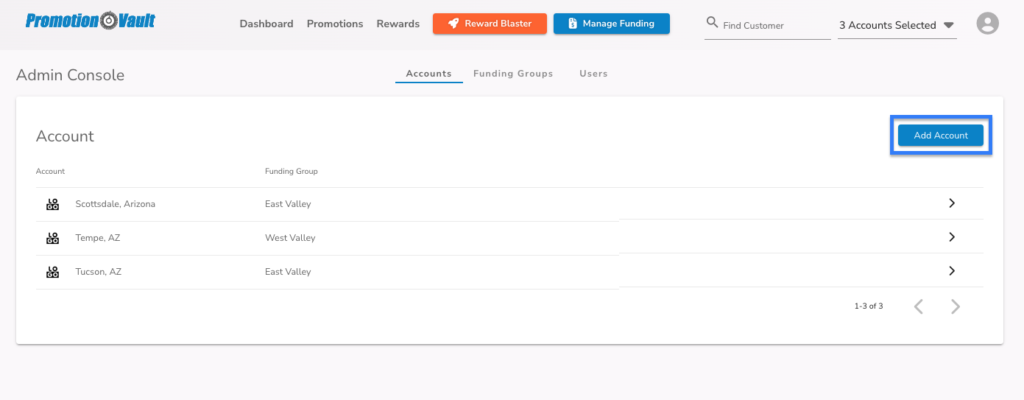Open the user profile avatar icon

coord(987,24)
